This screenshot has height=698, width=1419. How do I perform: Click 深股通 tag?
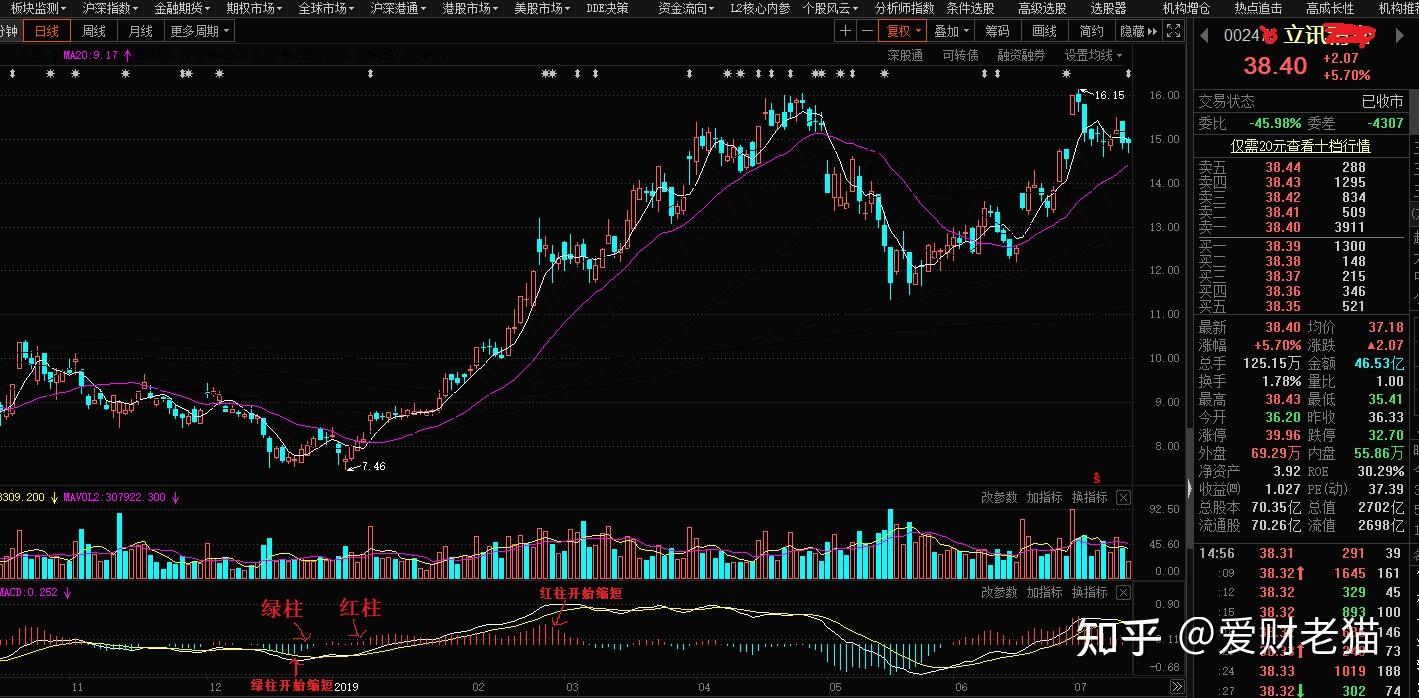click(905, 55)
